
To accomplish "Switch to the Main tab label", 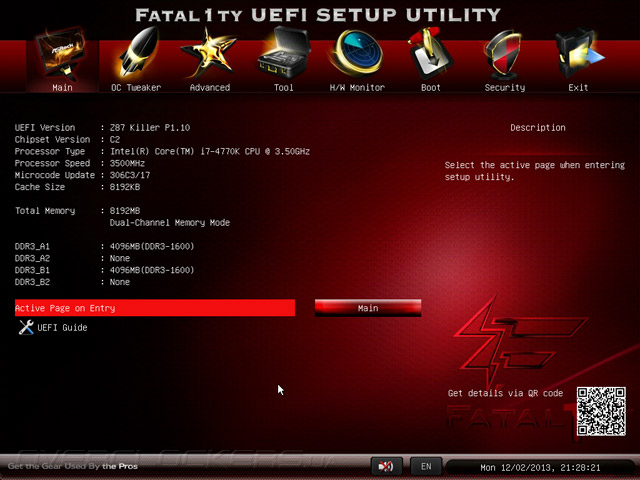I will (62, 87).
